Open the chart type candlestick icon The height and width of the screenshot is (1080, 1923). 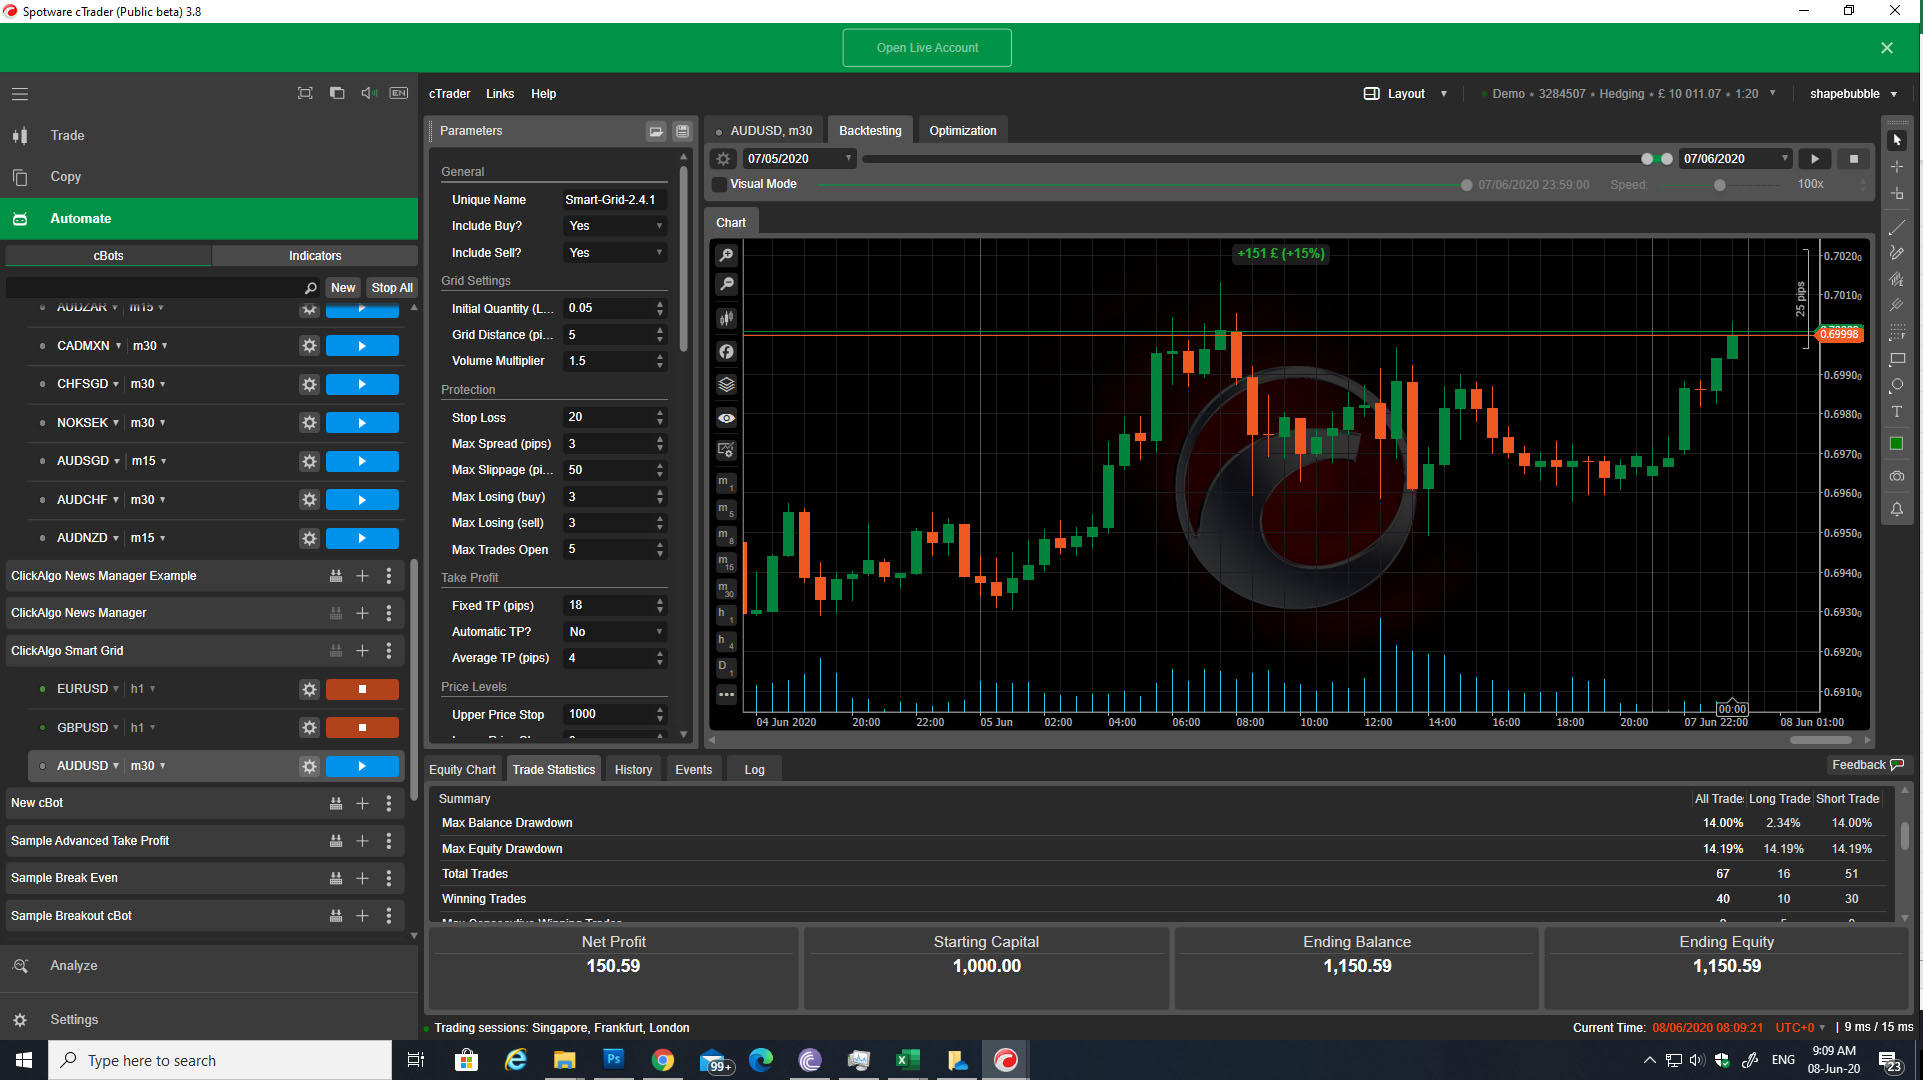pos(727,318)
